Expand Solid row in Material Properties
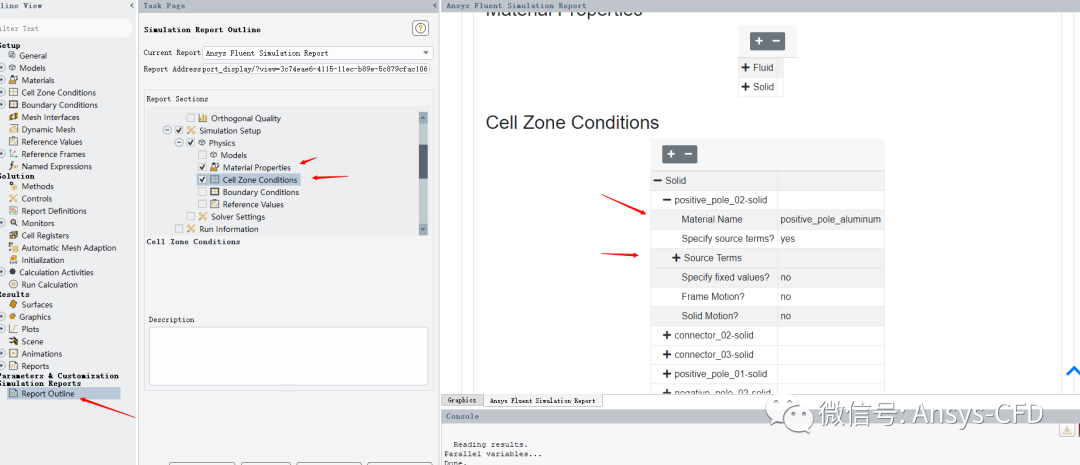The height and width of the screenshot is (465, 1080). click(745, 87)
